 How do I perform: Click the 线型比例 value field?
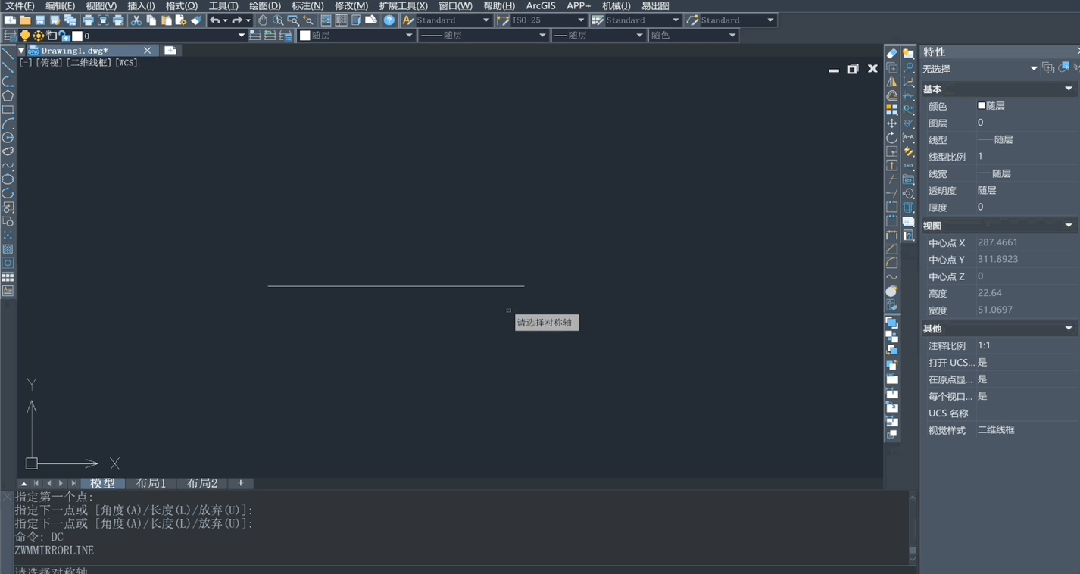coord(1020,157)
